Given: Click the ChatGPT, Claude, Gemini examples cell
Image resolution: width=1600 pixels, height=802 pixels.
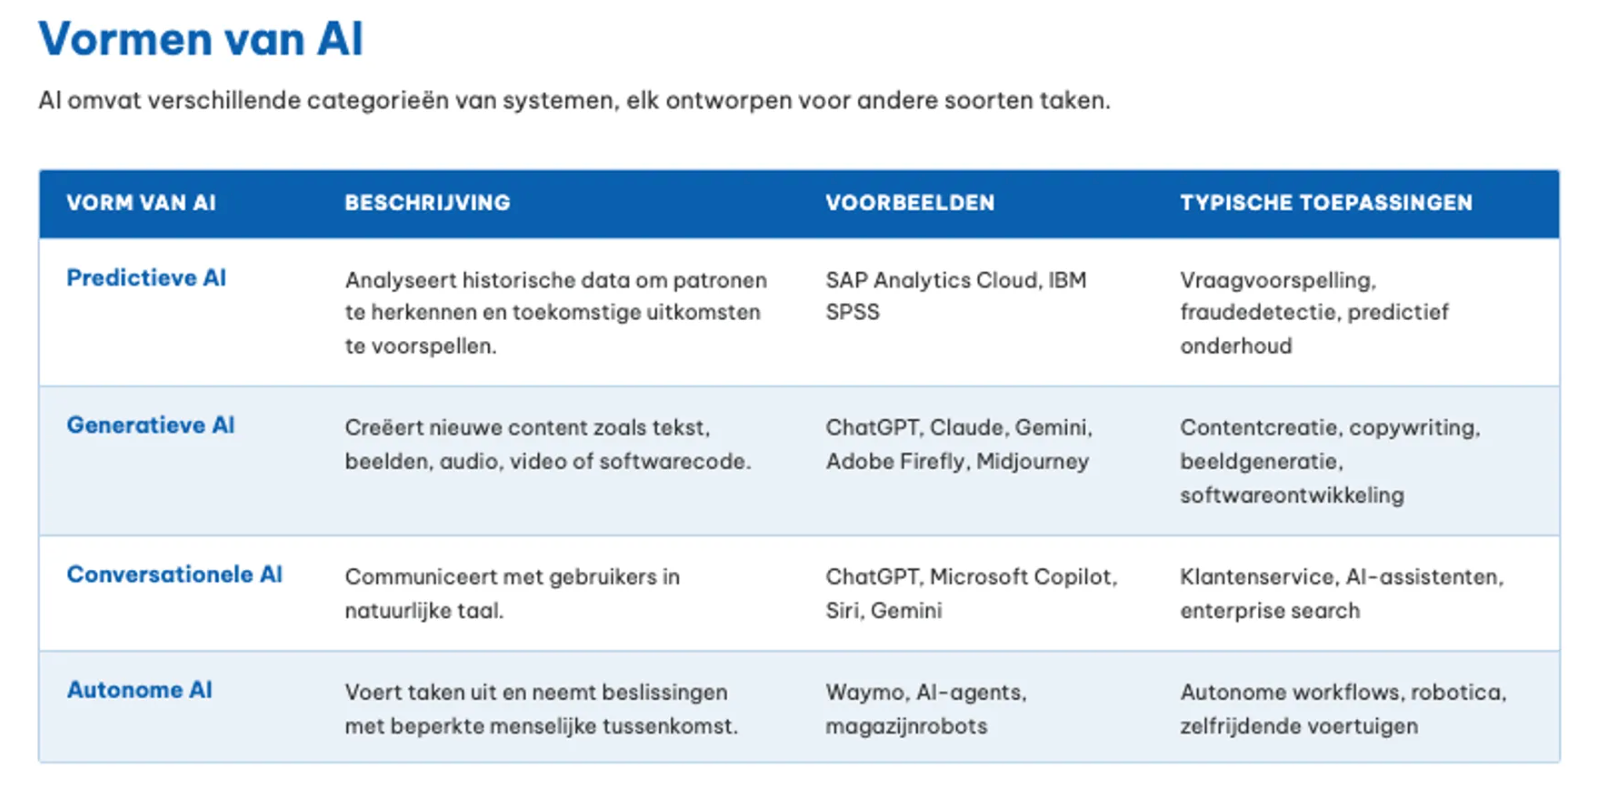Looking at the screenshot, I should click(959, 444).
